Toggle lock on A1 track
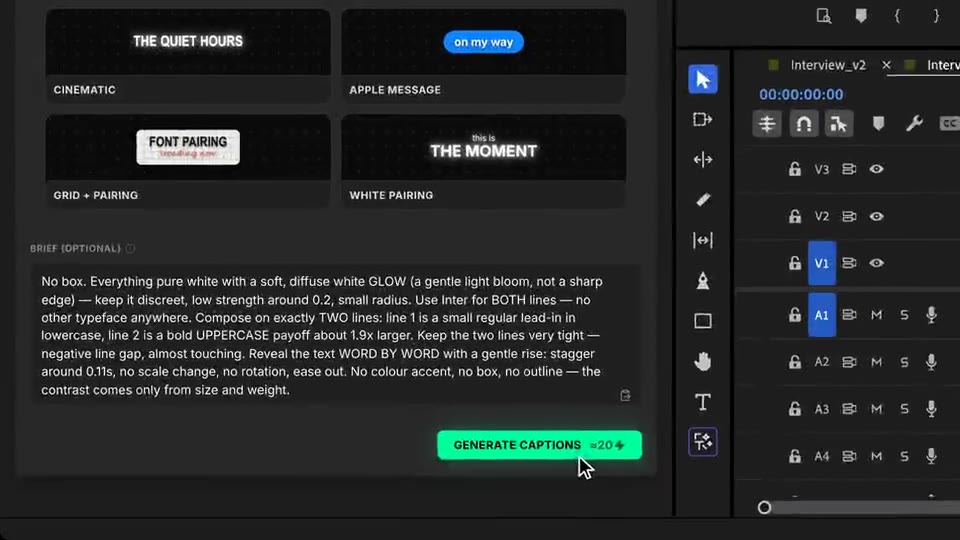Screen dimensions: 960x540 (794, 315)
